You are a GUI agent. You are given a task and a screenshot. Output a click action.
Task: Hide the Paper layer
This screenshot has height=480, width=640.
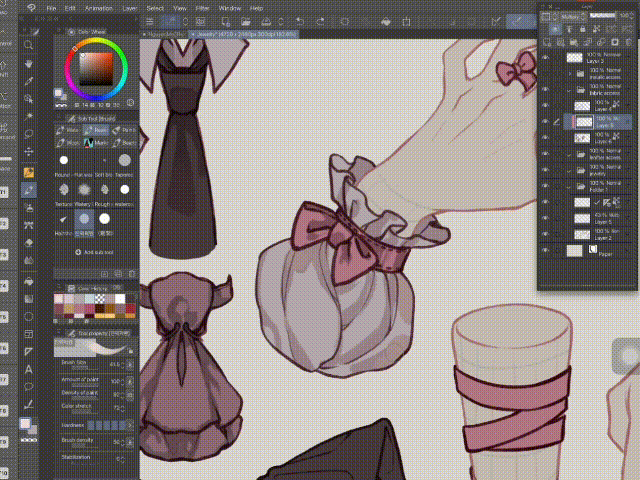point(545,251)
